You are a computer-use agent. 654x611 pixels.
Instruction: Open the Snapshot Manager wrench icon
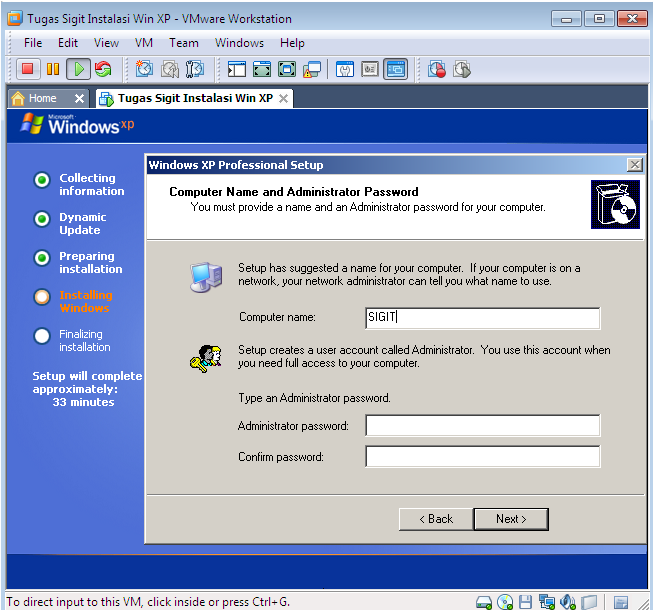click(195, 69)
